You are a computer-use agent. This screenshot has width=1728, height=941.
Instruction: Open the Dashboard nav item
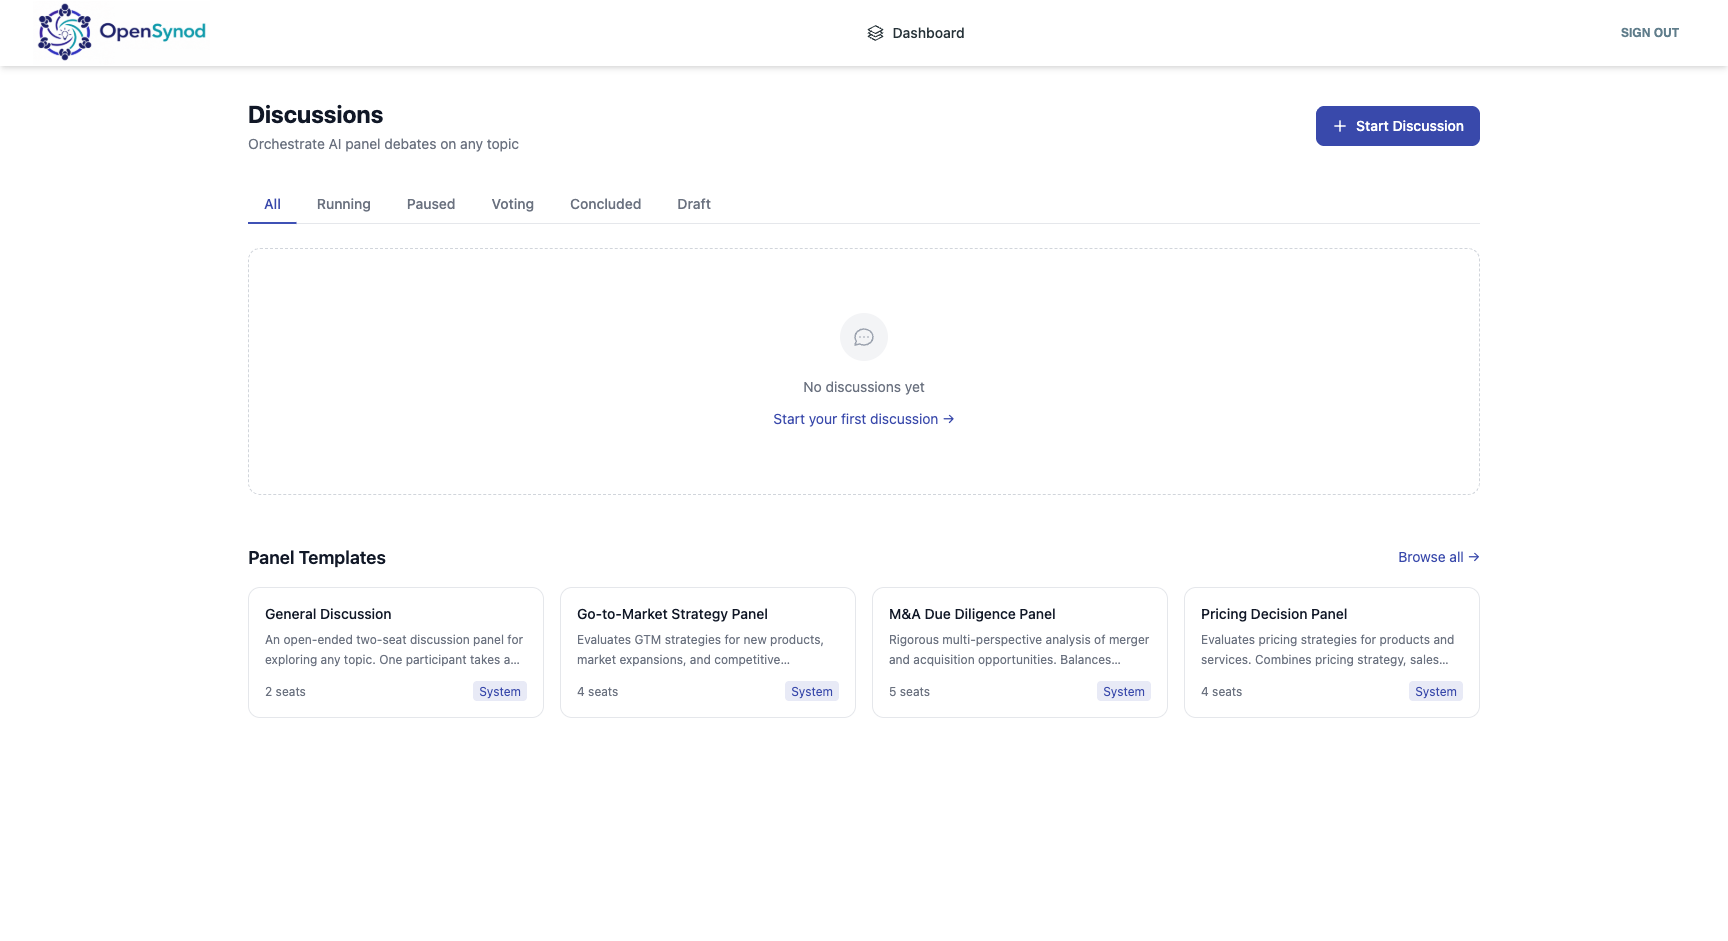[x=916, y=33]
